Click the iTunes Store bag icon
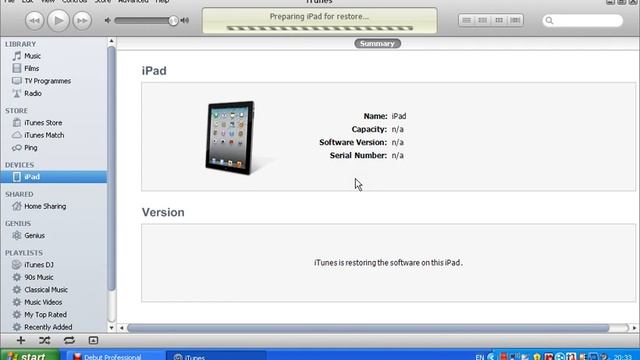This screenshot has height=360, width=640. pyautogui.click(x=17, y=122)
